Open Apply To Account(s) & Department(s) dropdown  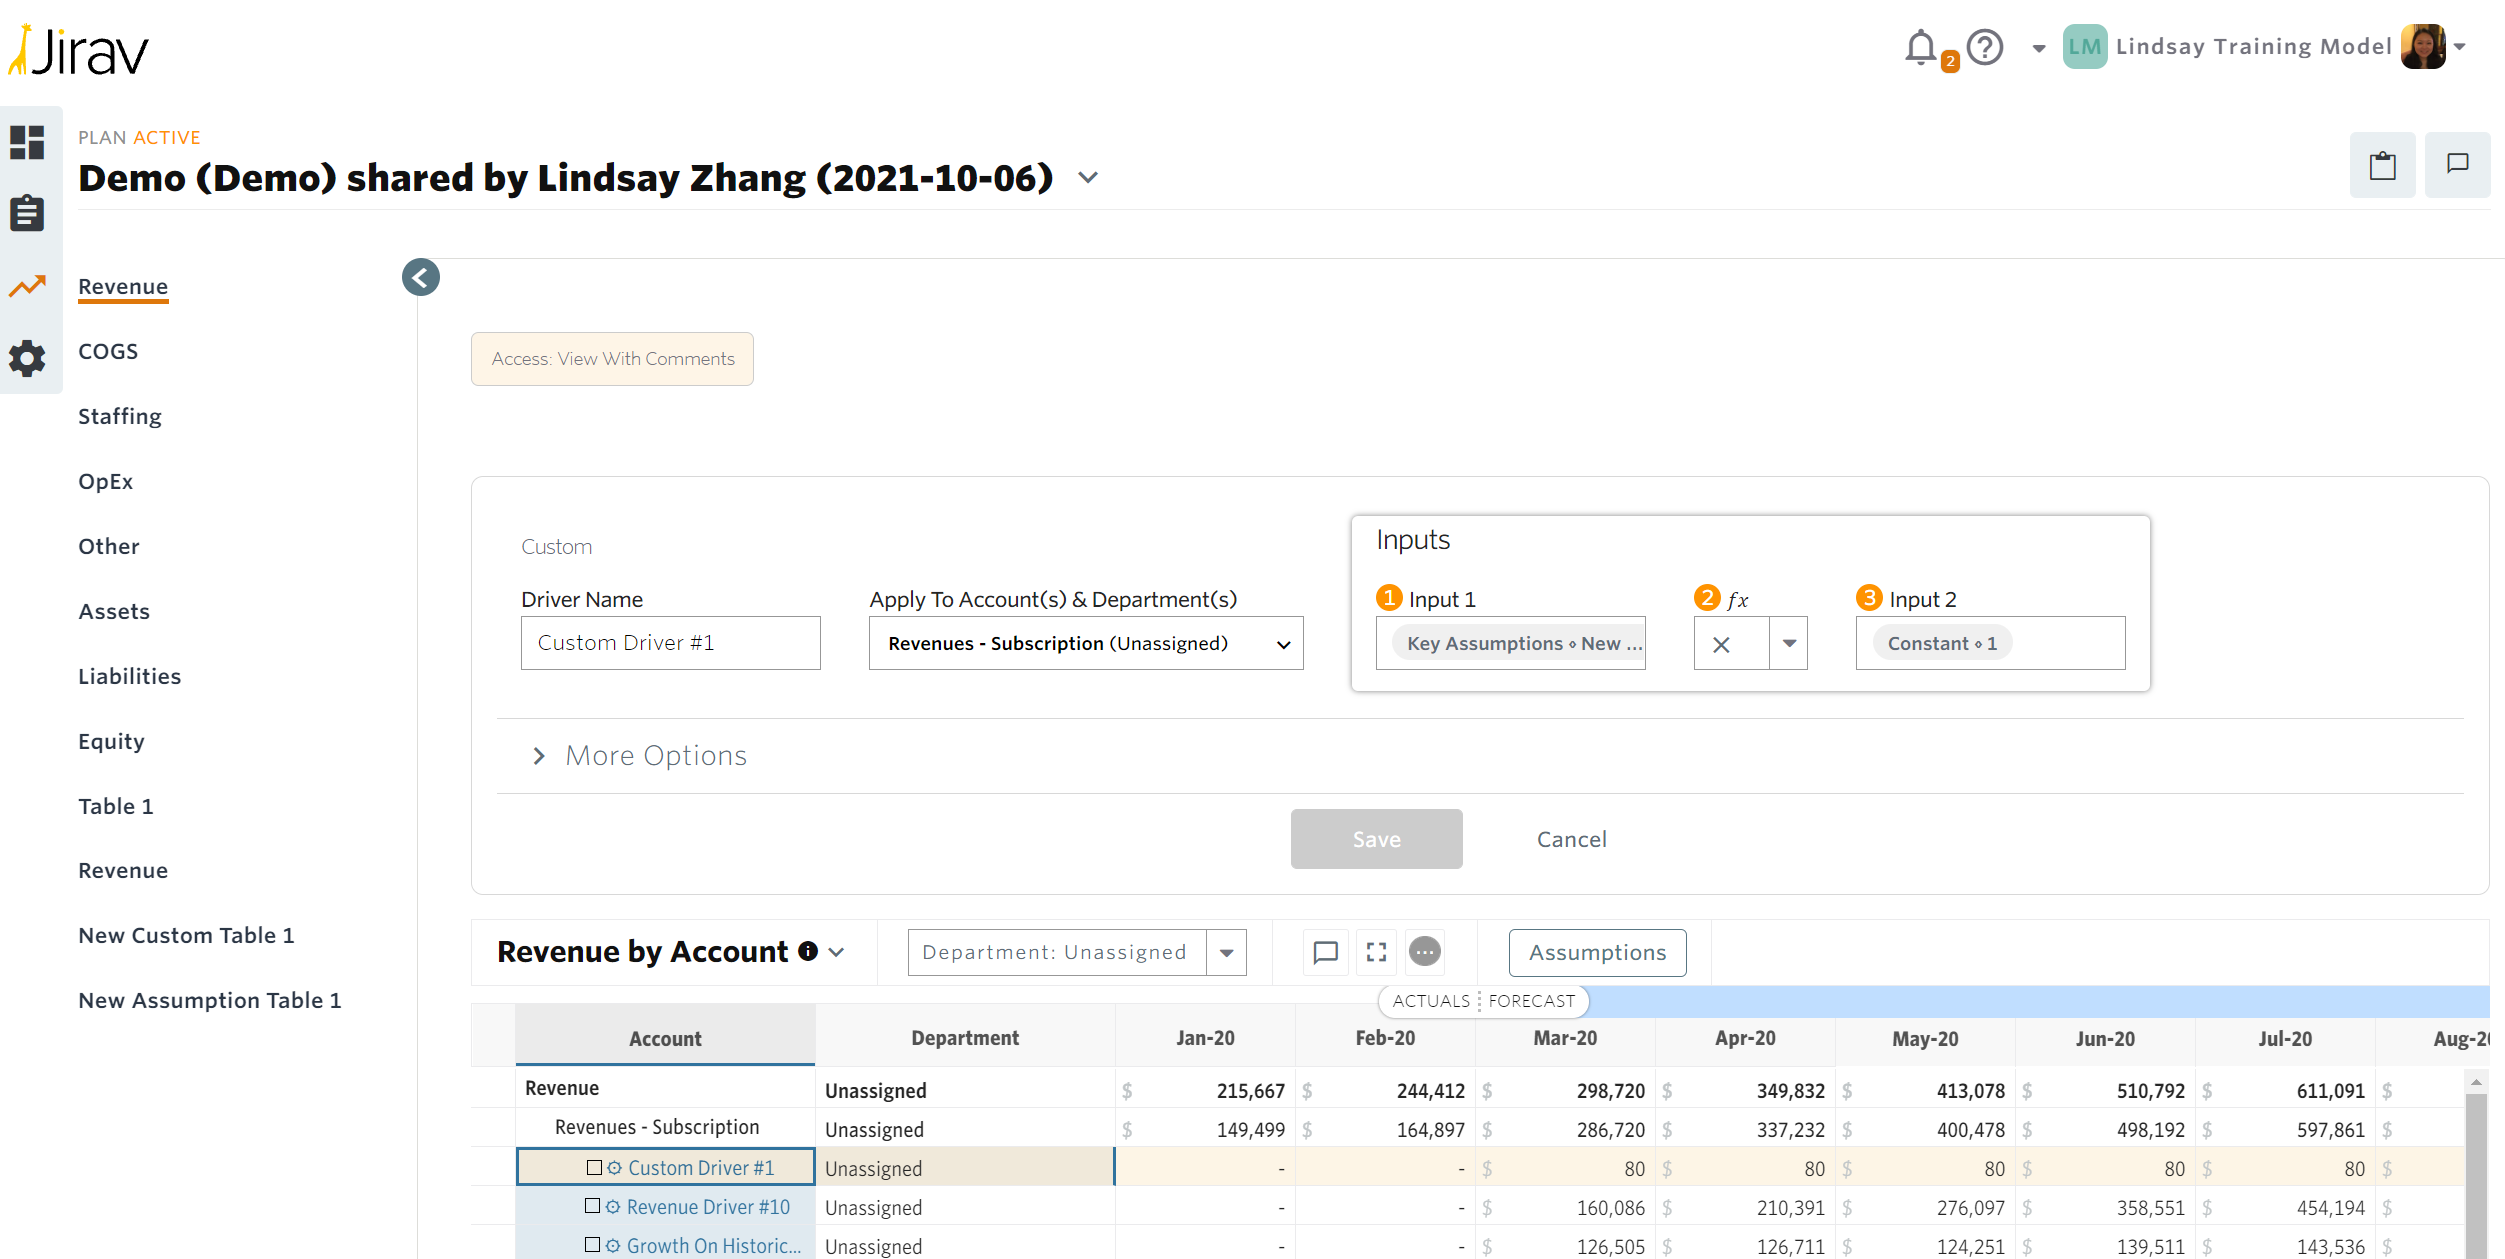[x=1085, y=643]
